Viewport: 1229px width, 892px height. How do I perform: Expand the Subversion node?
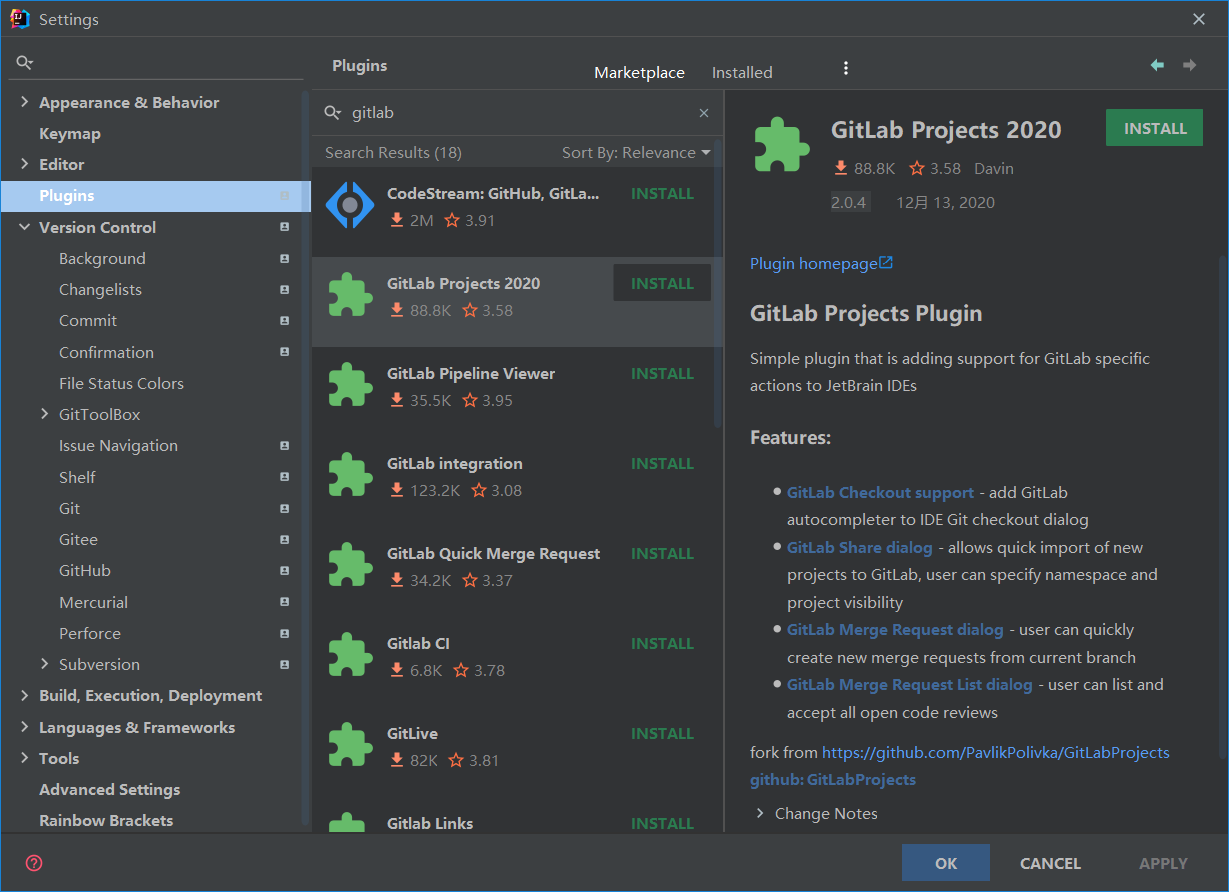pos(44,664)
